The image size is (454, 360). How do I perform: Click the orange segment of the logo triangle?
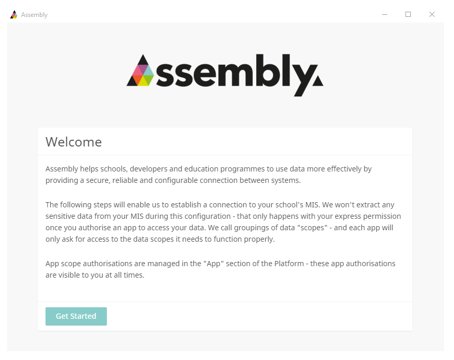click(x=137, y=80)
